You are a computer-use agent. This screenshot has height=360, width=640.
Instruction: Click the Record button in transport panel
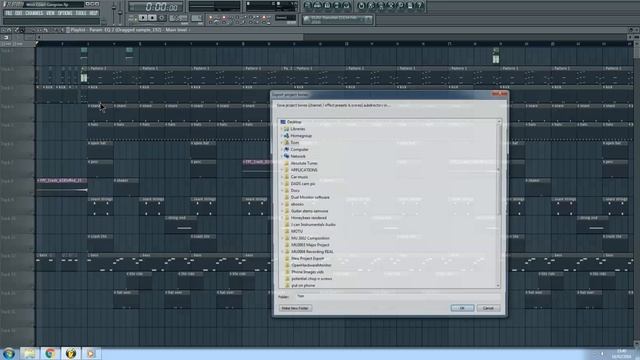[162, 18]
